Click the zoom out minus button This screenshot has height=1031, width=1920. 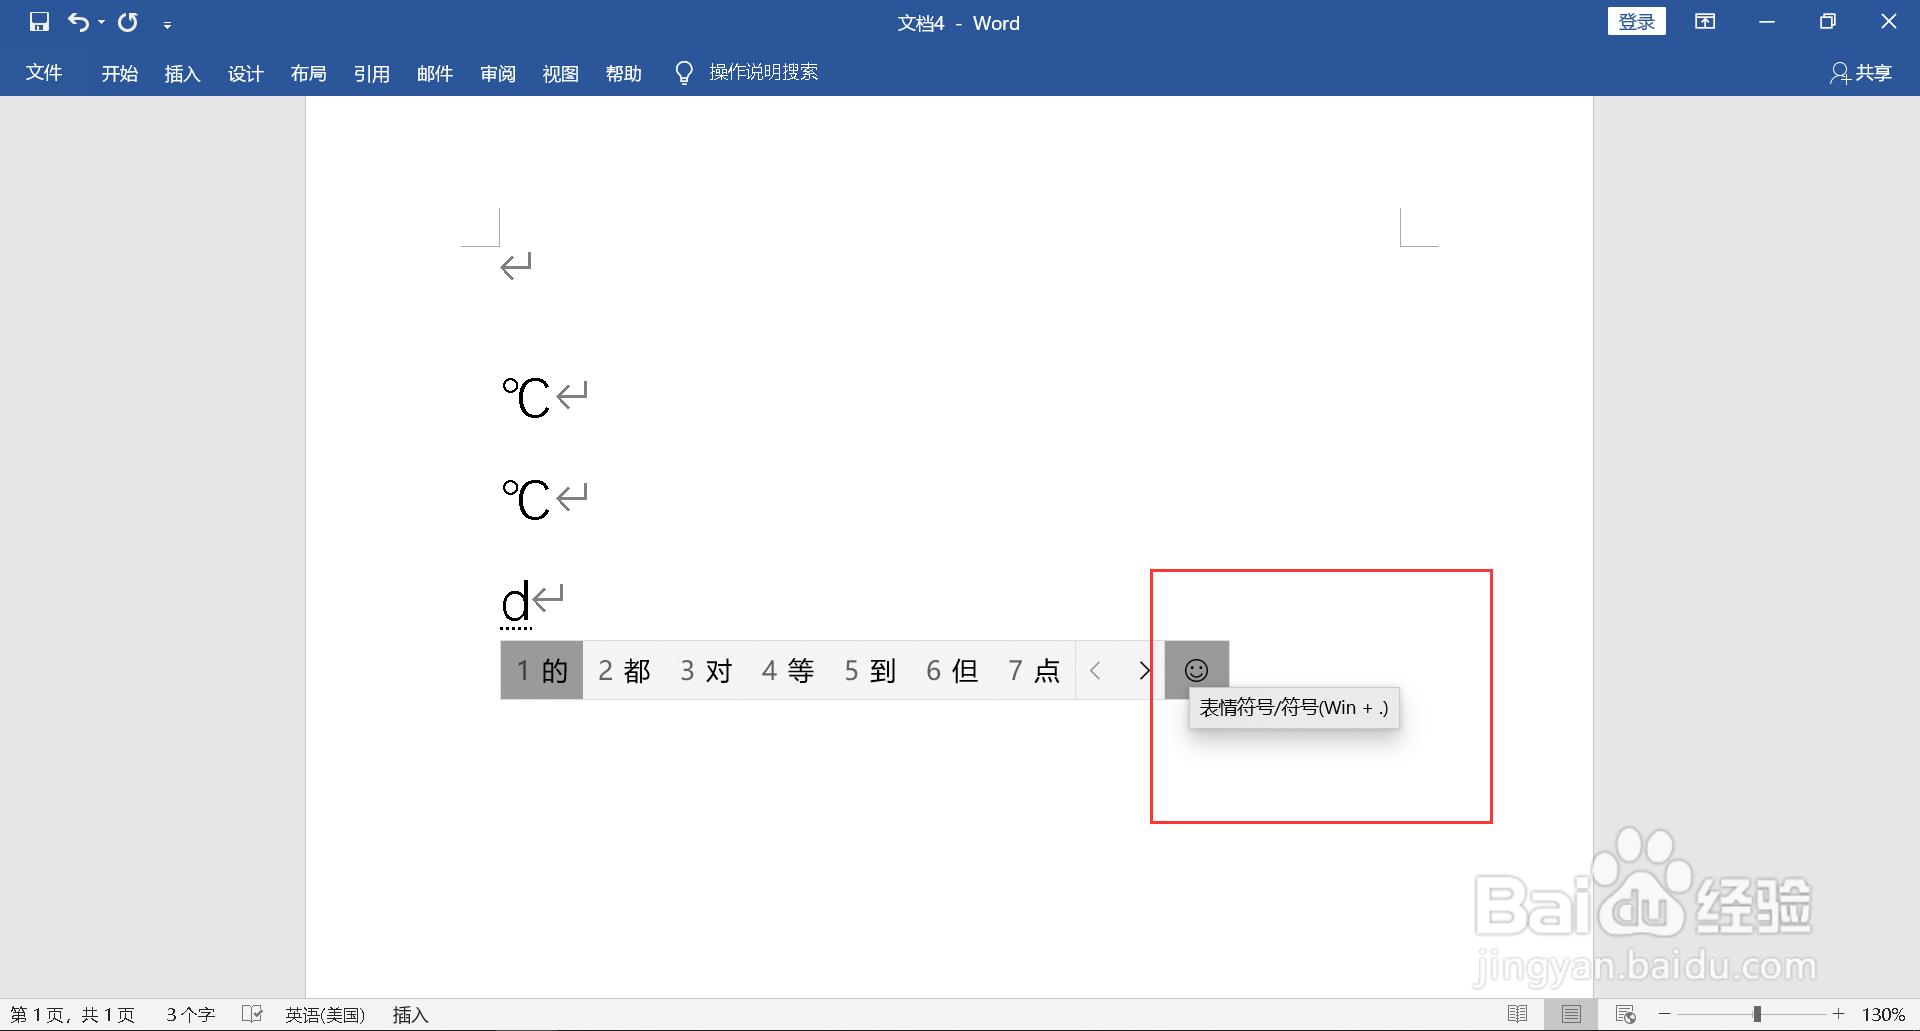tap(1664, 1014)
